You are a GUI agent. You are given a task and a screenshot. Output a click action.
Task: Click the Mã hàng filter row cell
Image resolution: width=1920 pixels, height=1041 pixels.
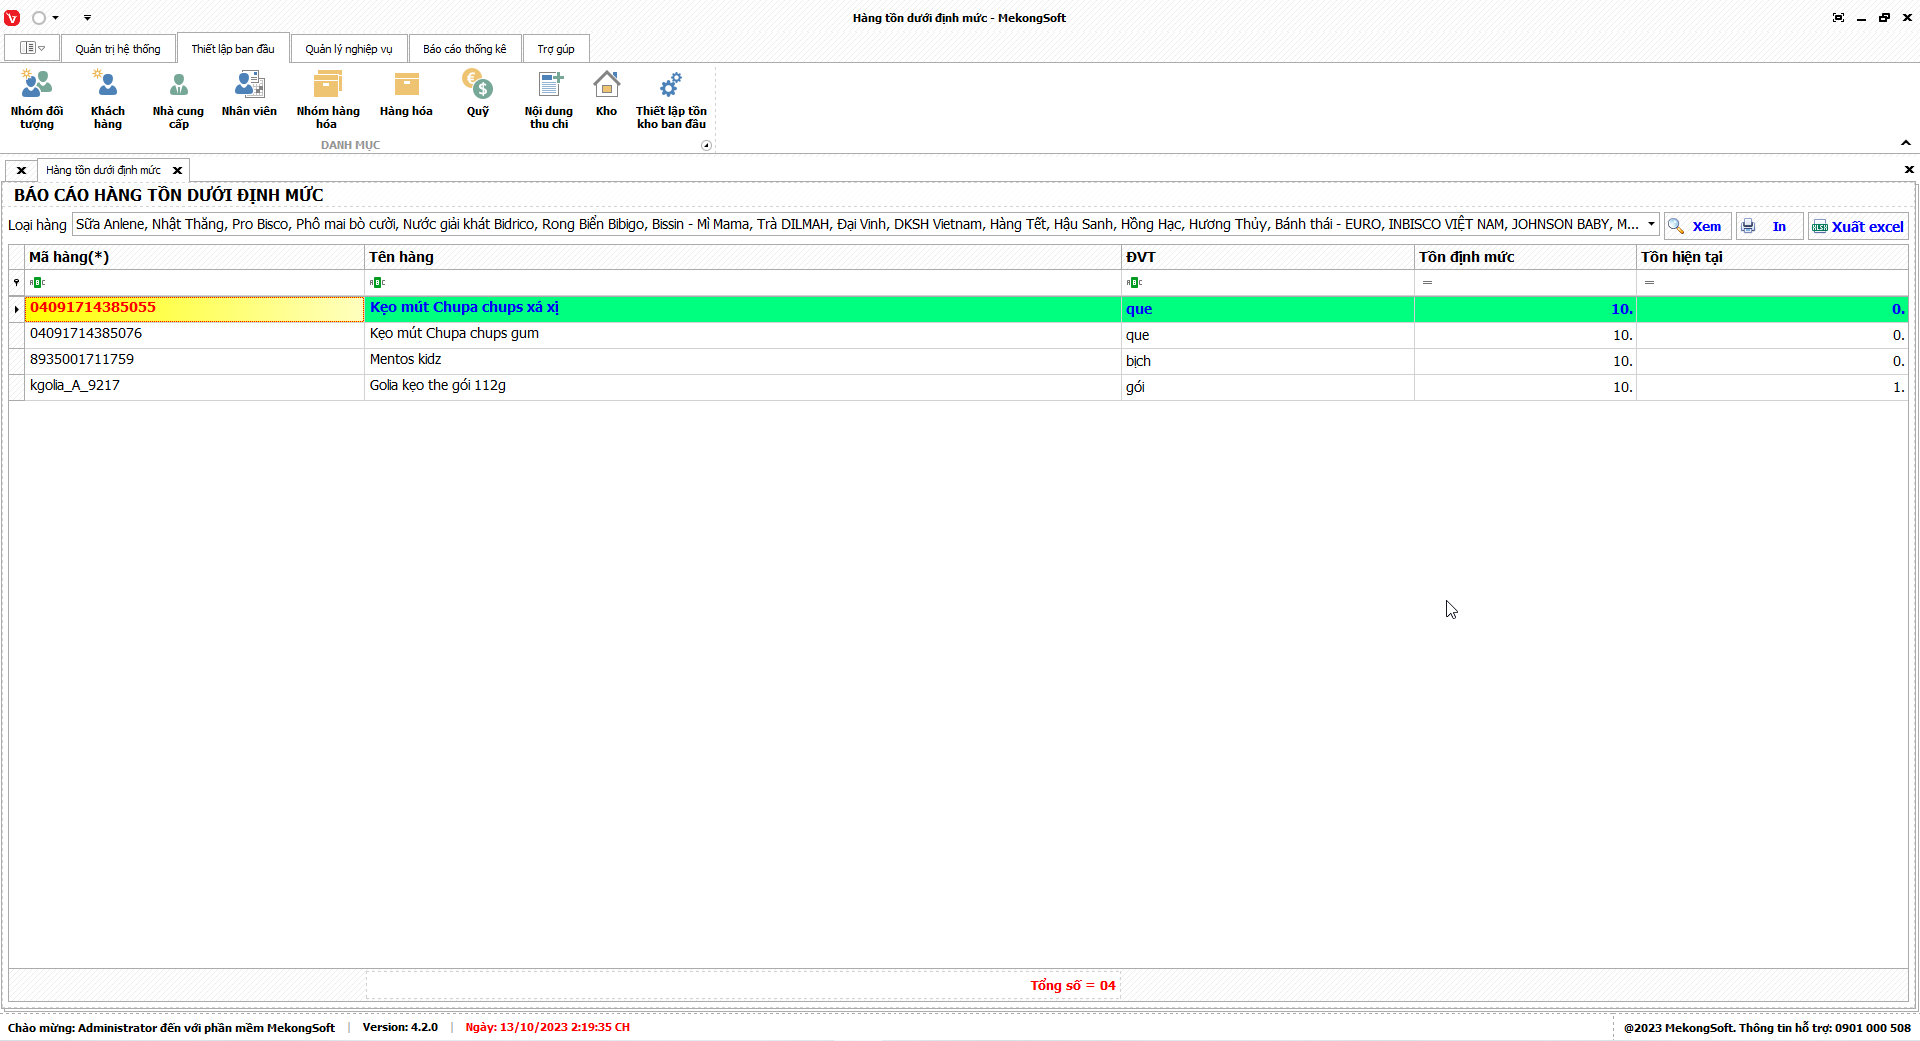[x=194, y=282]
